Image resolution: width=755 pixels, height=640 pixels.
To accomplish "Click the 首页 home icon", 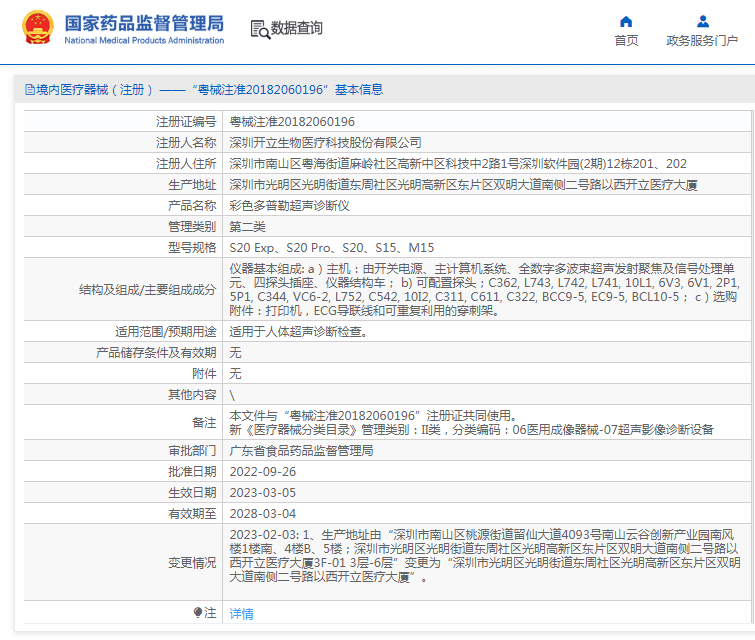I will coord(626,21).
